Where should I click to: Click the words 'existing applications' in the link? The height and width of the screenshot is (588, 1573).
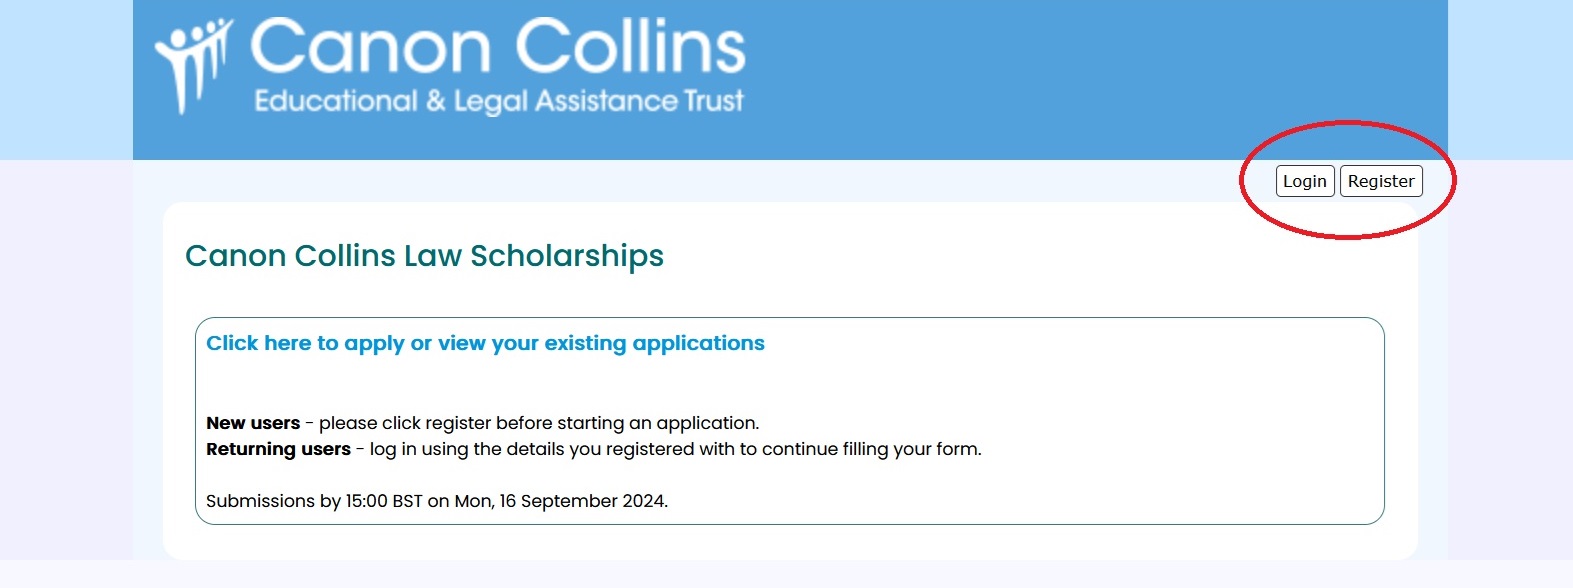[x=654, y=343]
